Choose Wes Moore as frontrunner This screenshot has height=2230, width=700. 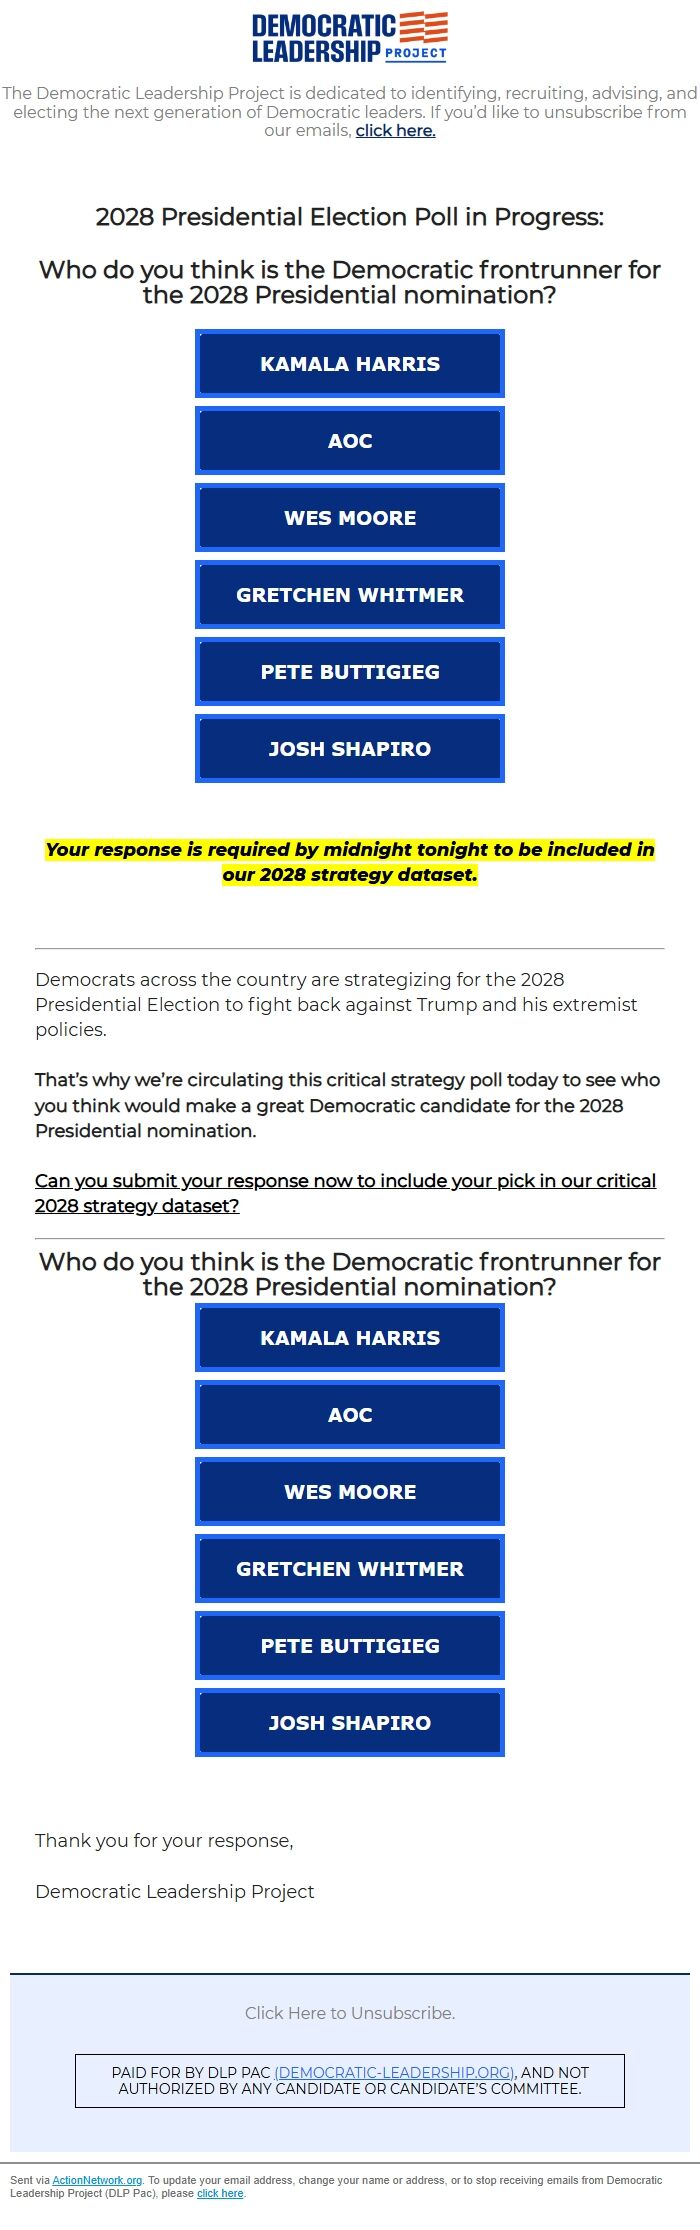(349, 517)
